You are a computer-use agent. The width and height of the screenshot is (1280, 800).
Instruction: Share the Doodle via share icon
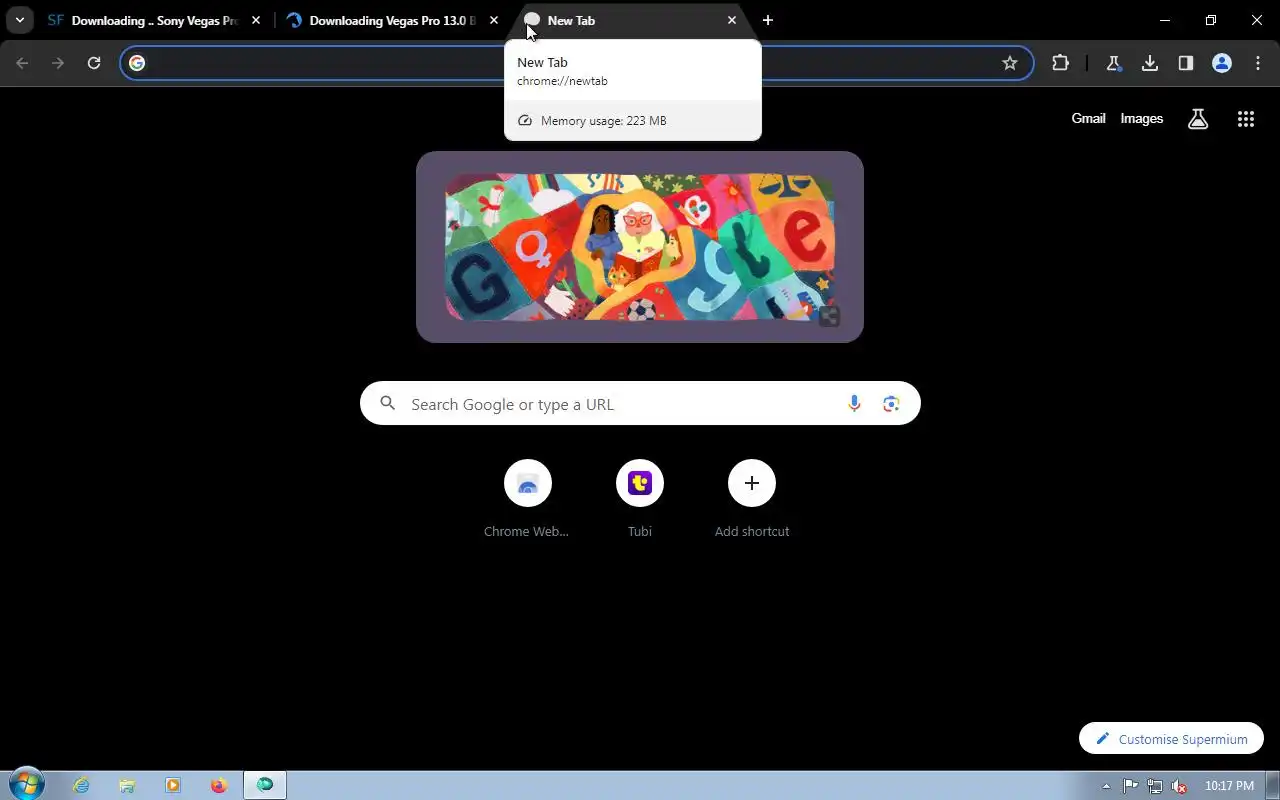pyautogui.click(x=829, y=317)
